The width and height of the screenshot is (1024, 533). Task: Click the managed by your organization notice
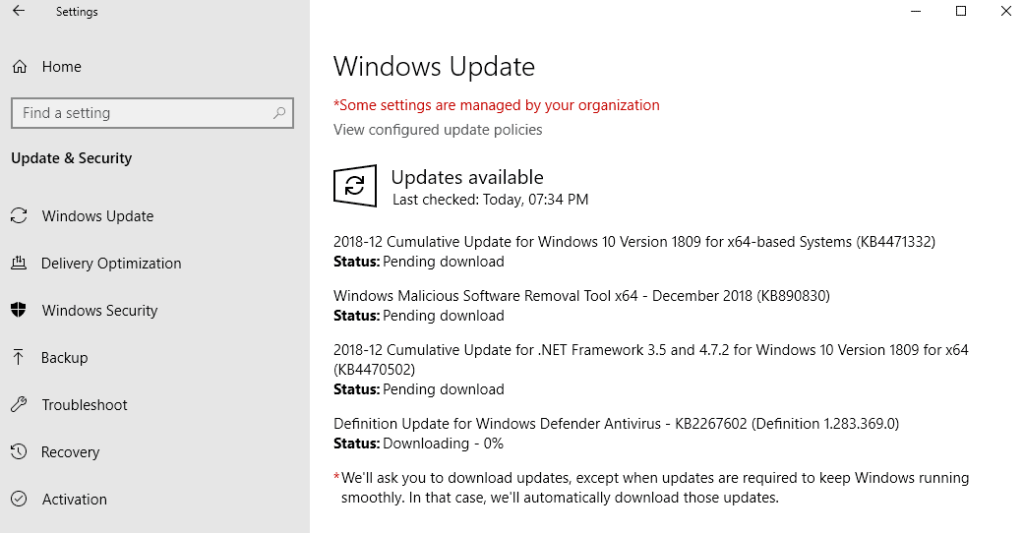pos(496,105)
